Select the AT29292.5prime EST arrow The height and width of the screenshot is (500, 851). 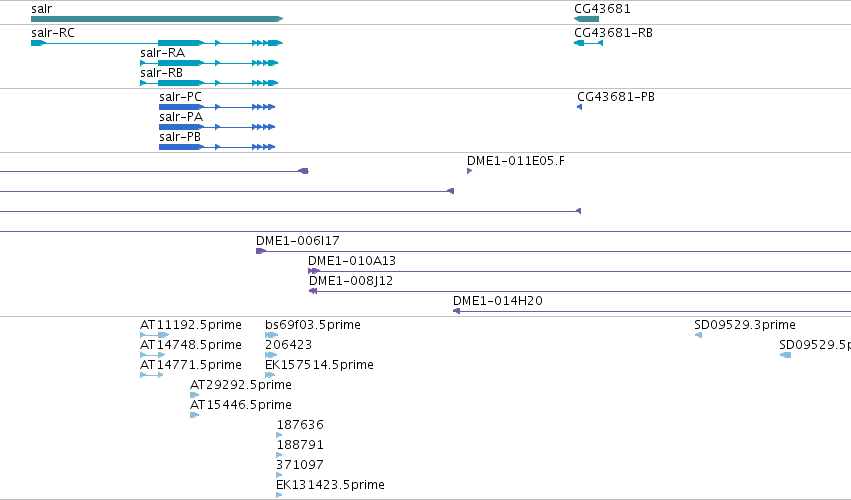pos(195,395)
